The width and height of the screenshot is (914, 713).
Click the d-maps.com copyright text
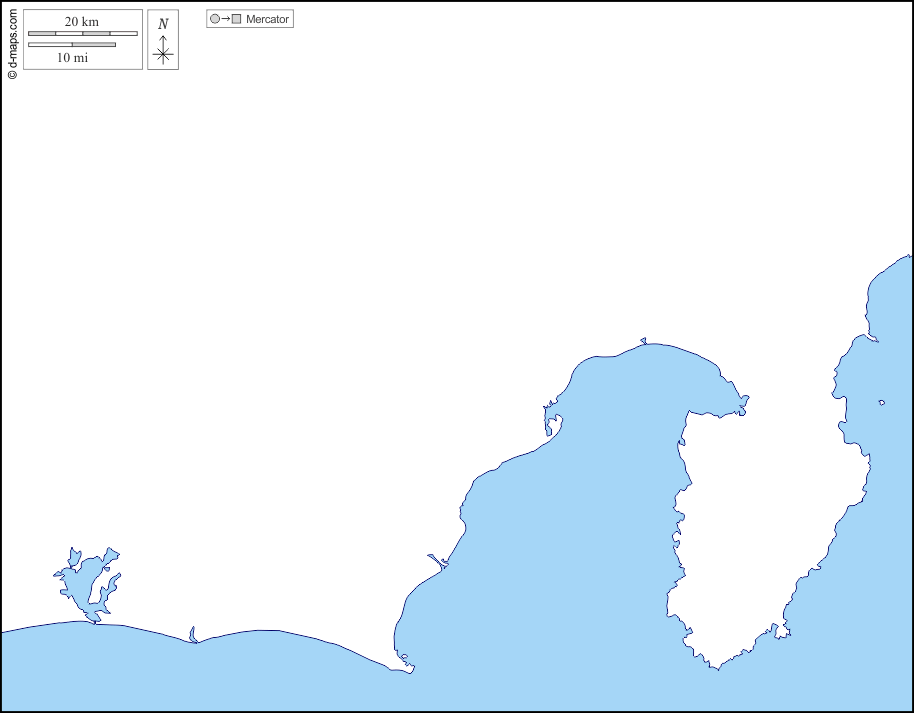12,42
